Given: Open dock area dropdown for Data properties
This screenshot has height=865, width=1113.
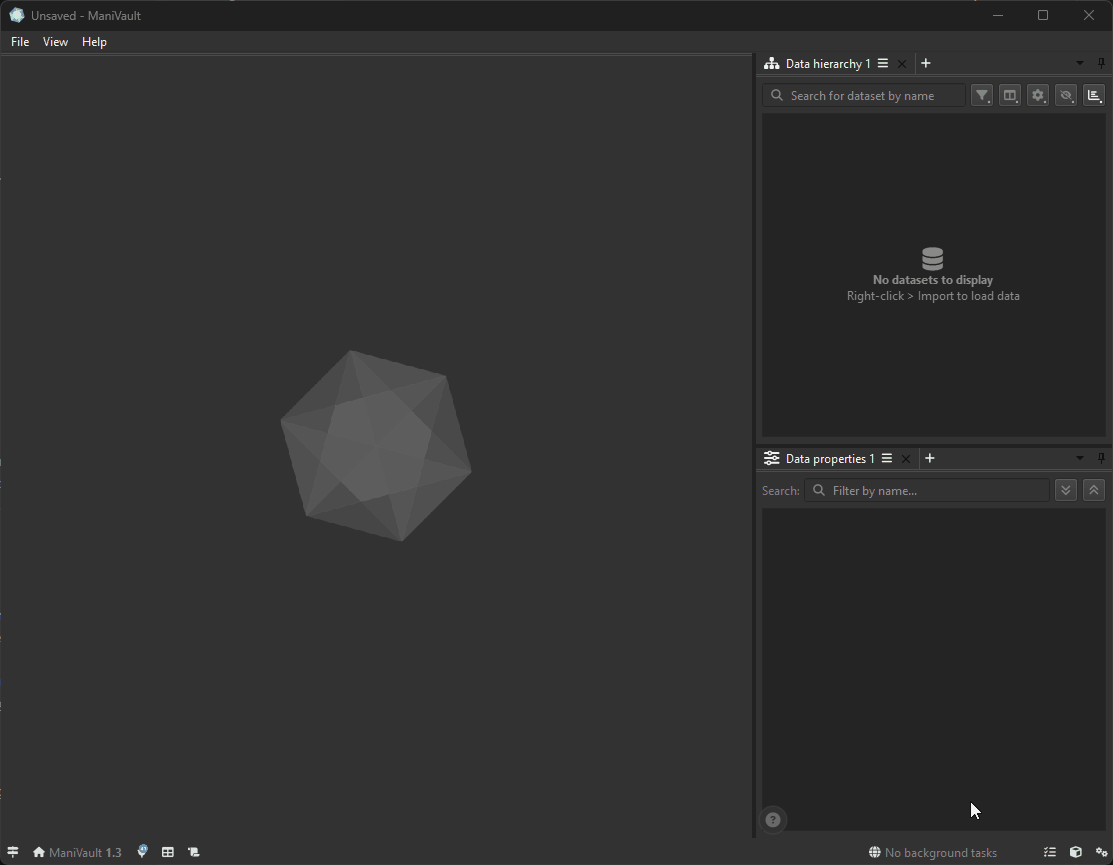Looking at the screenshot, I should point(1080,458).
